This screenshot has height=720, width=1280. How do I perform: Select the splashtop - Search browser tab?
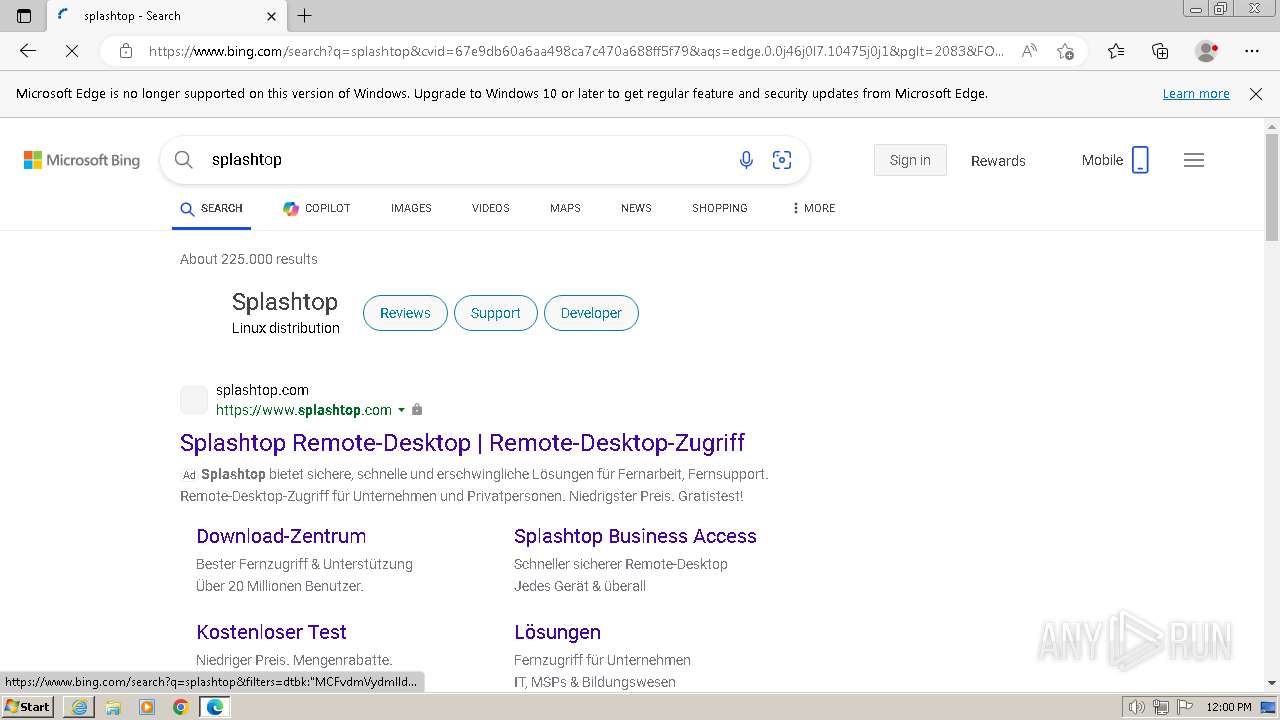point(168,15)
